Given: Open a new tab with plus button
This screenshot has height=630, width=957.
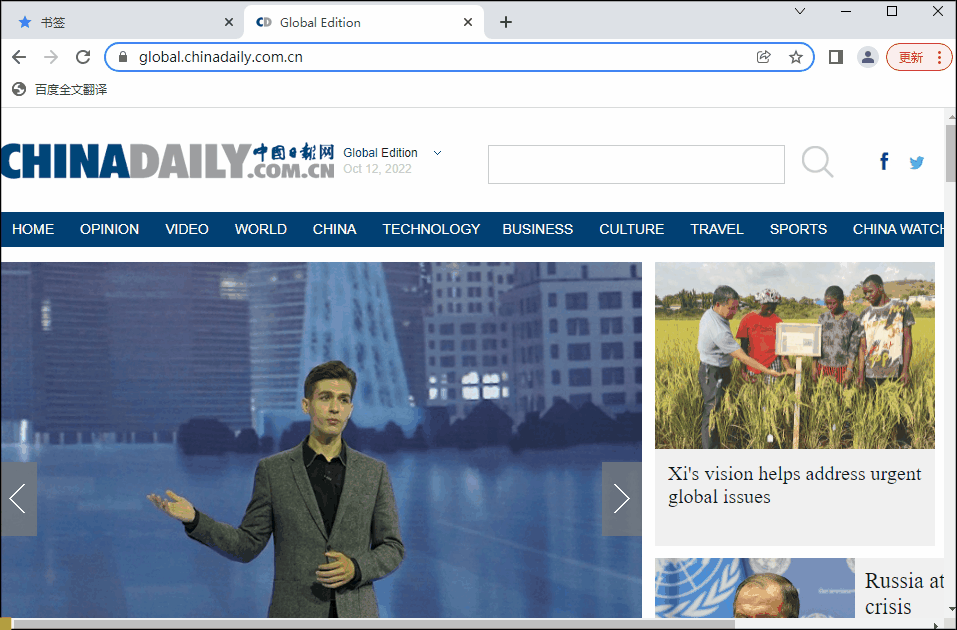Looking at the screenshot, I should [x=506, y=22].
